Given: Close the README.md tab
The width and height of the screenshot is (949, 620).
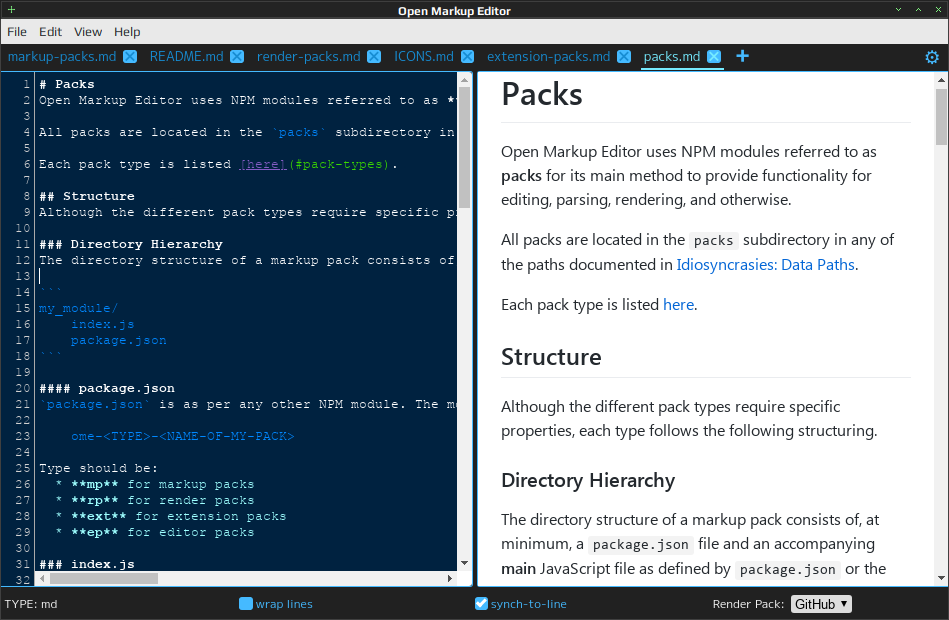Looking at the screenshot, I should [237, 56].
